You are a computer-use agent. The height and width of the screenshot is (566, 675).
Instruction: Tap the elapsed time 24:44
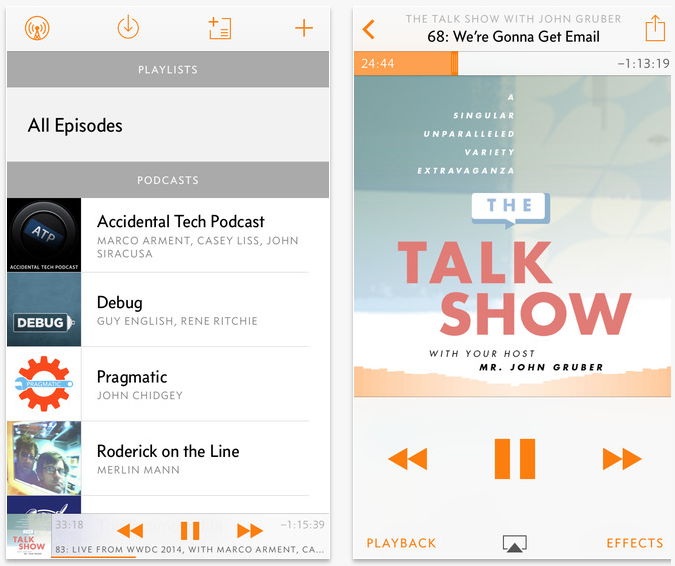(378, 64)
